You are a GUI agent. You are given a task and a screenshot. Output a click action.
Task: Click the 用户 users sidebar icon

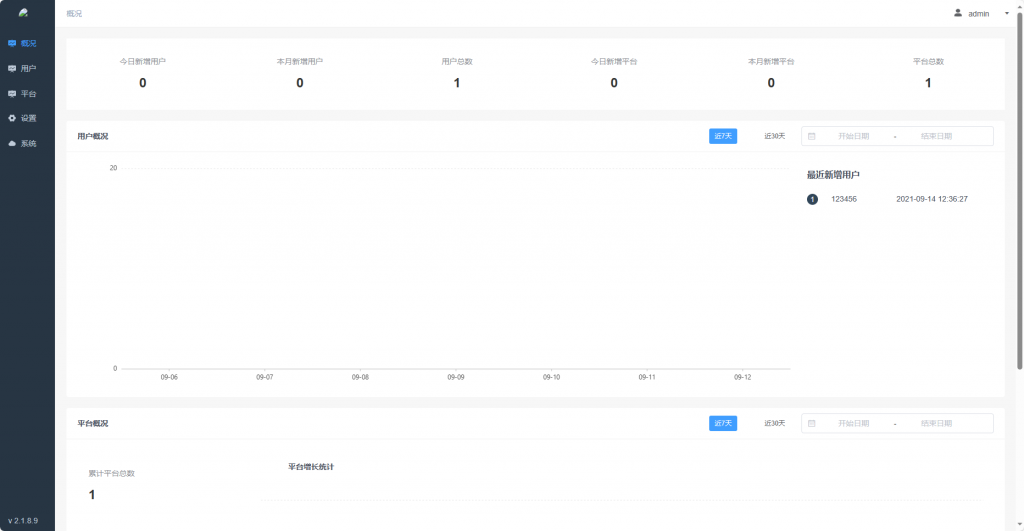[x=12, y=68]
